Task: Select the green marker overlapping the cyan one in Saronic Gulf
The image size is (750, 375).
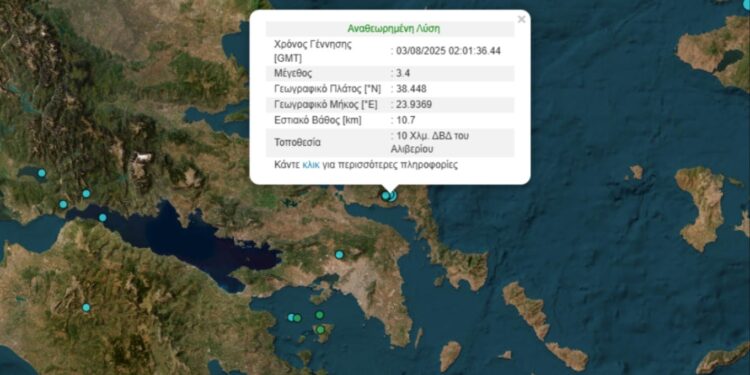Action: click(298, 318)
